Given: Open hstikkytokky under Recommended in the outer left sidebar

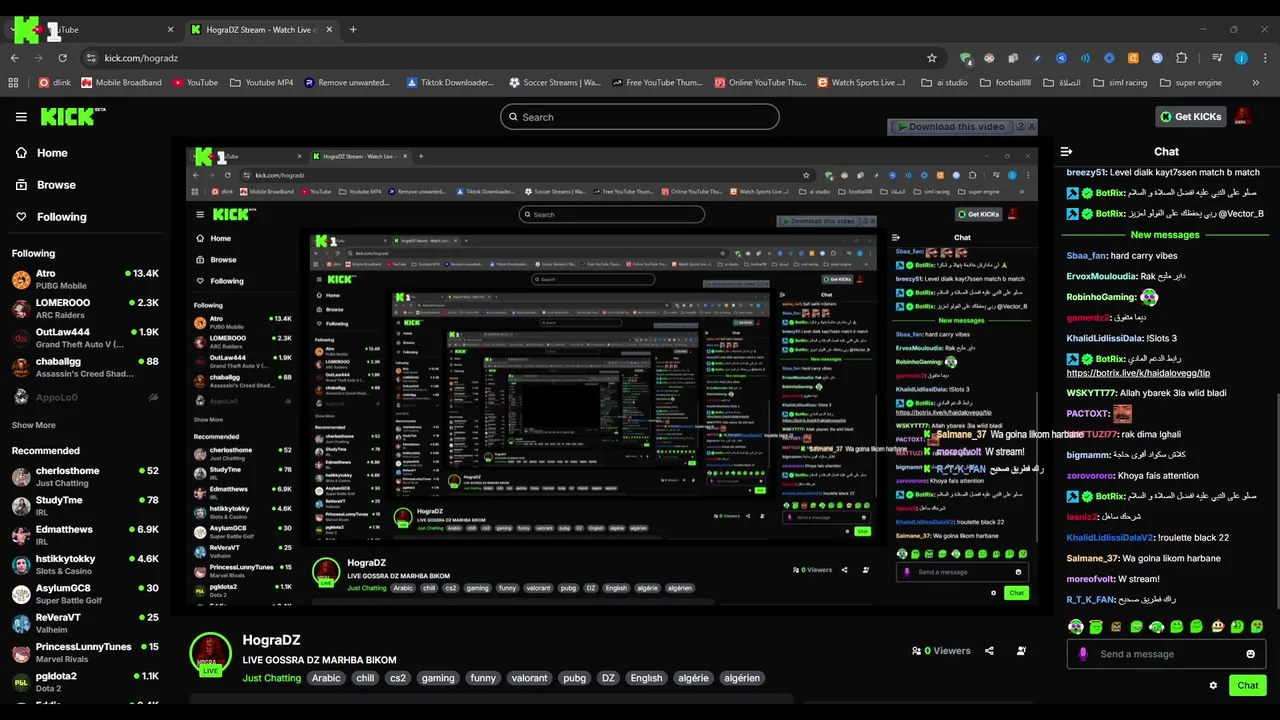Looking at the screenshot, I should click(84, 565).
